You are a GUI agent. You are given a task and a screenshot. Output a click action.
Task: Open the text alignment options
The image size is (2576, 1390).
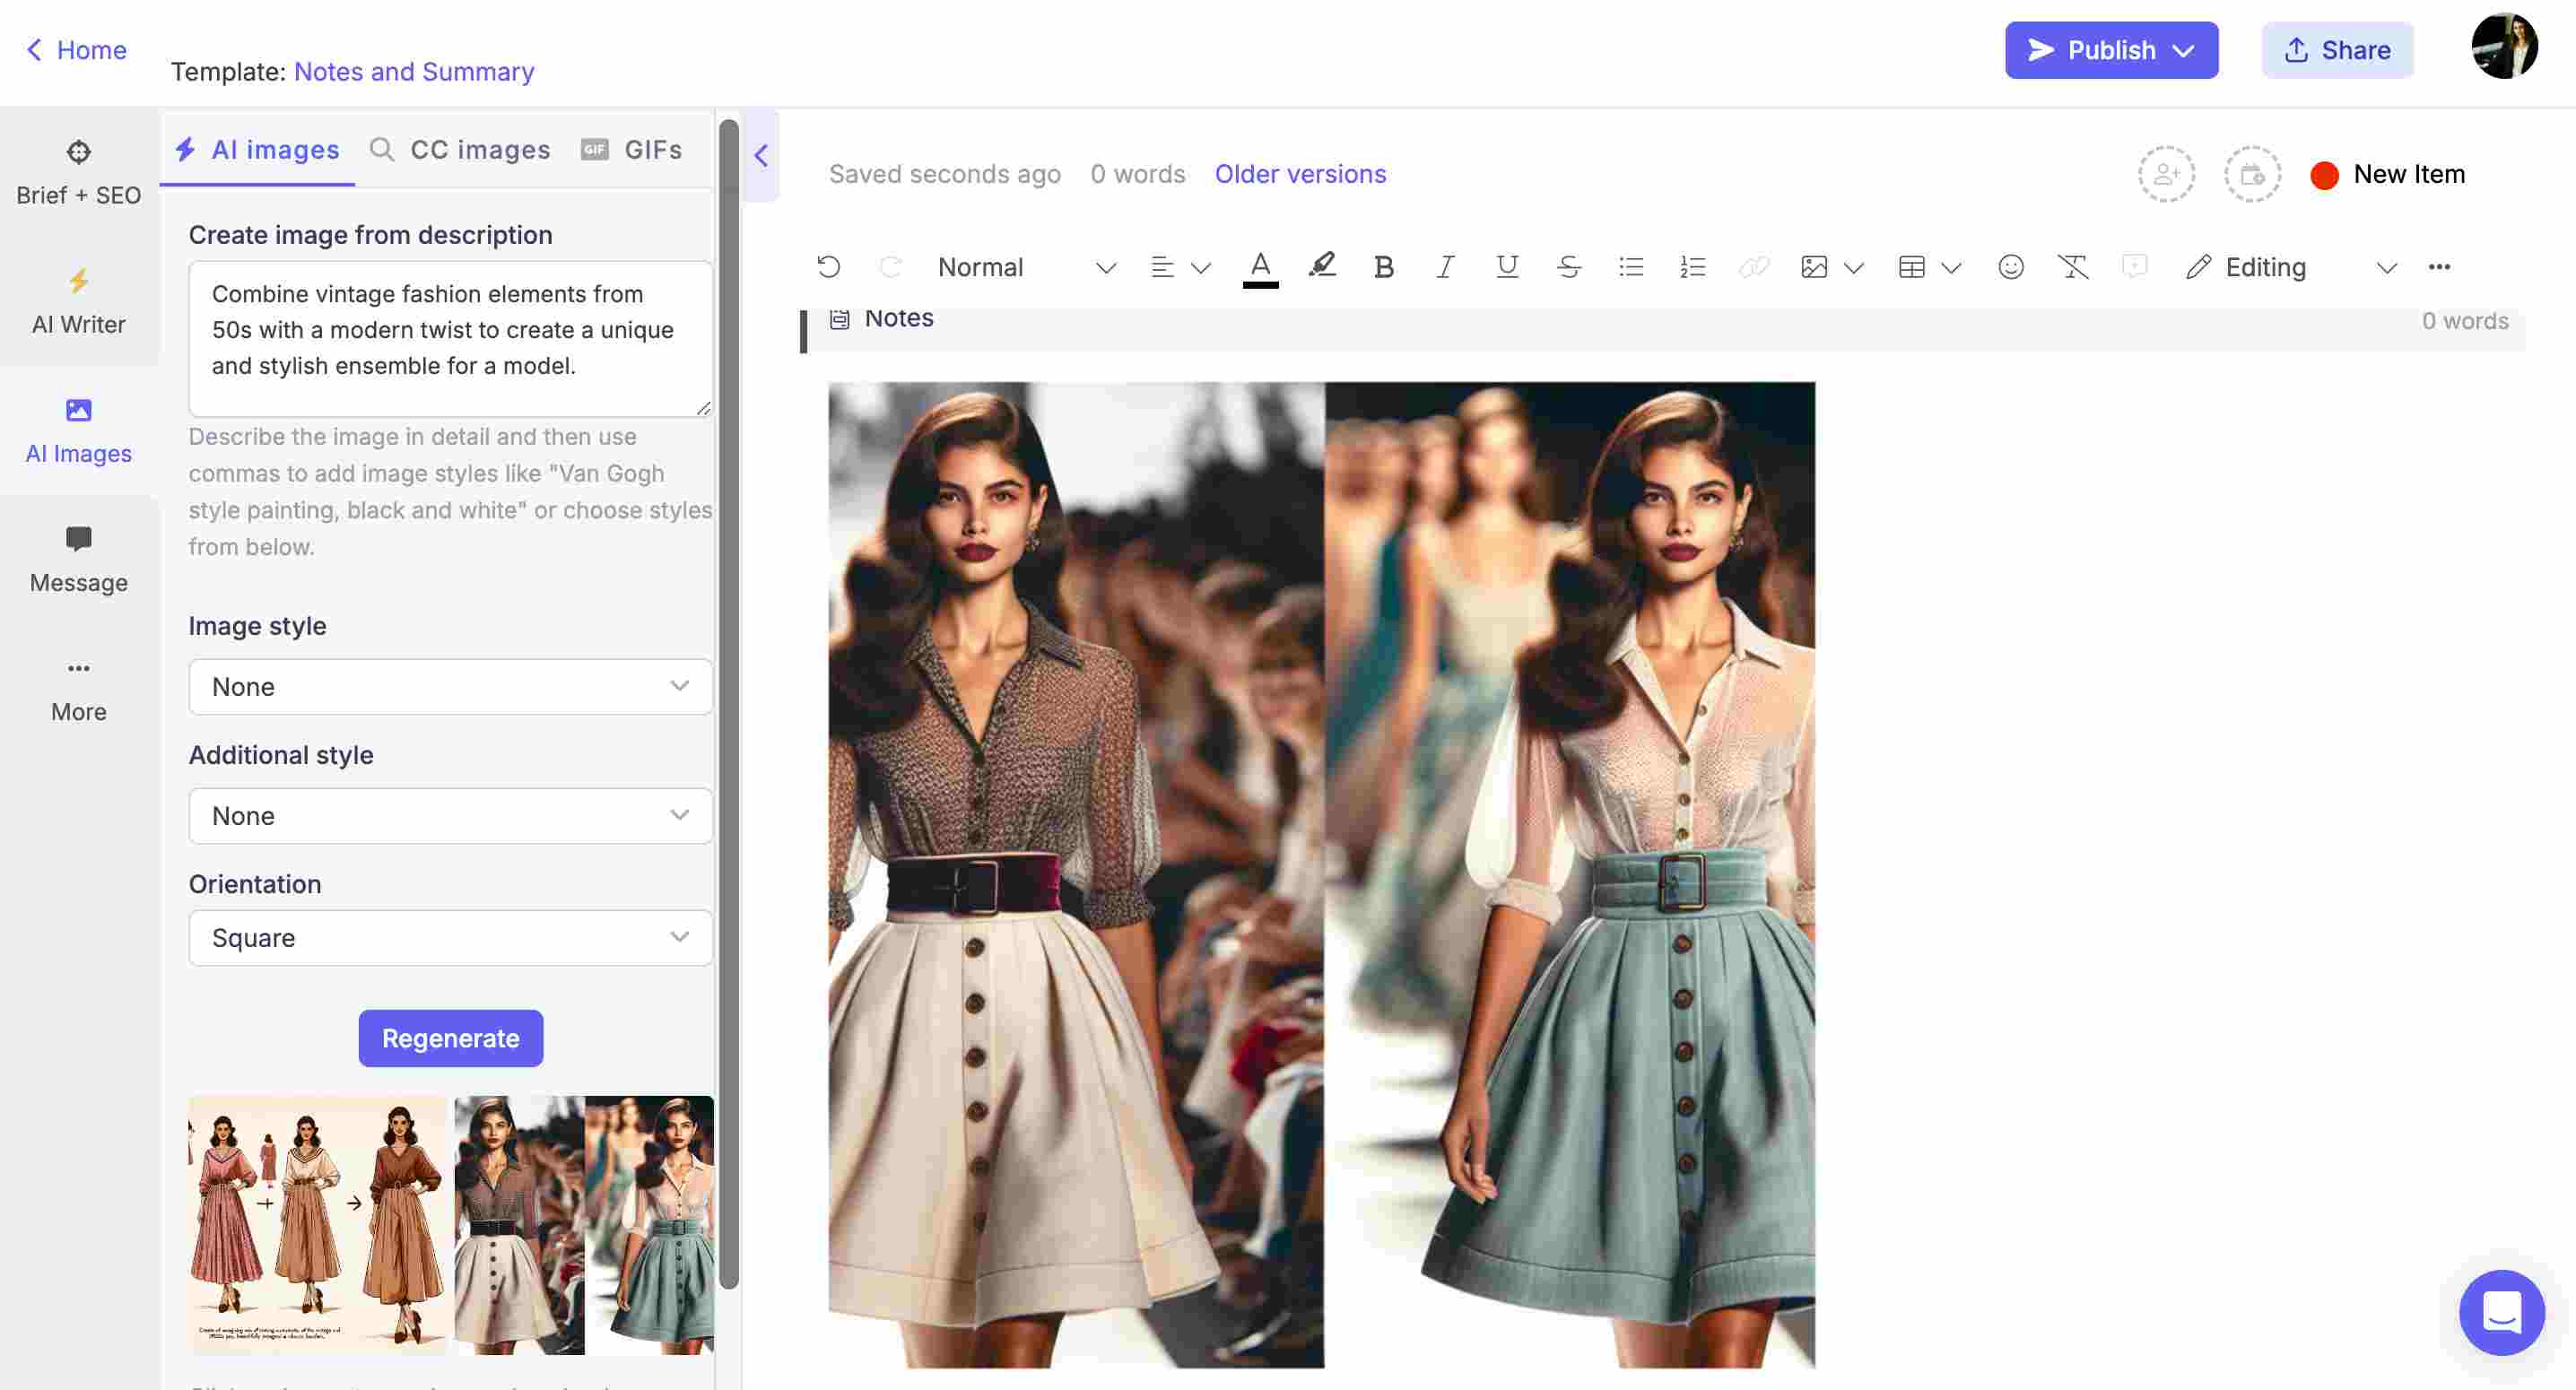point(1162,267)
